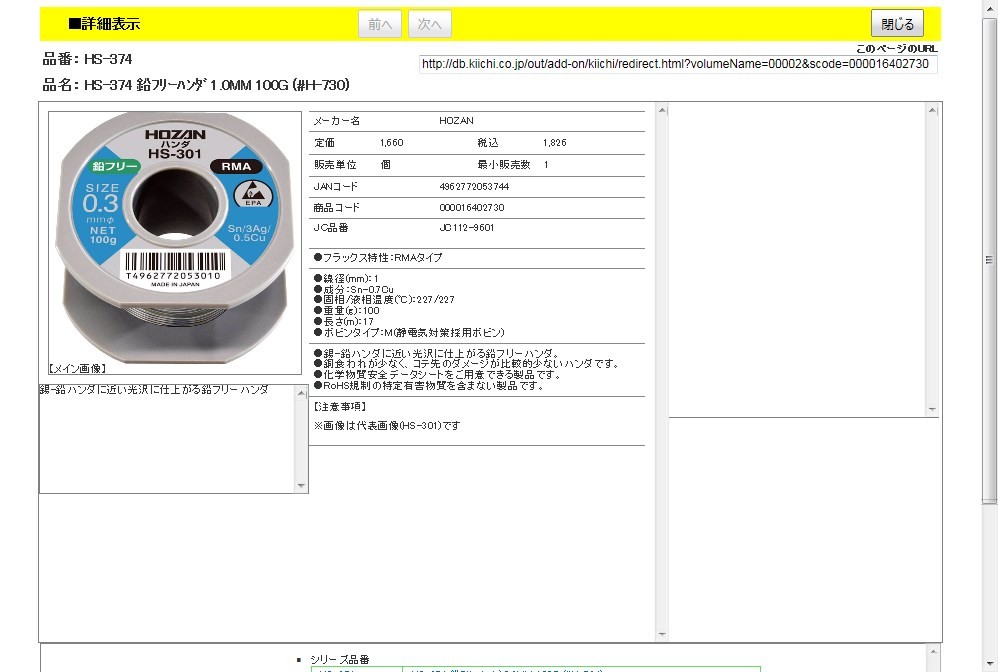Click the 品名 product name heading

[196, 85]
